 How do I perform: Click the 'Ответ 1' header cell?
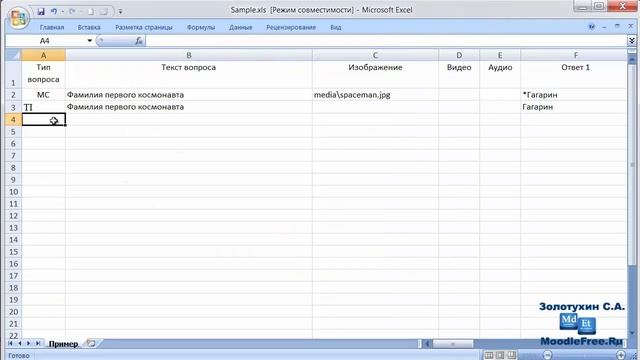tap(575, 75)
